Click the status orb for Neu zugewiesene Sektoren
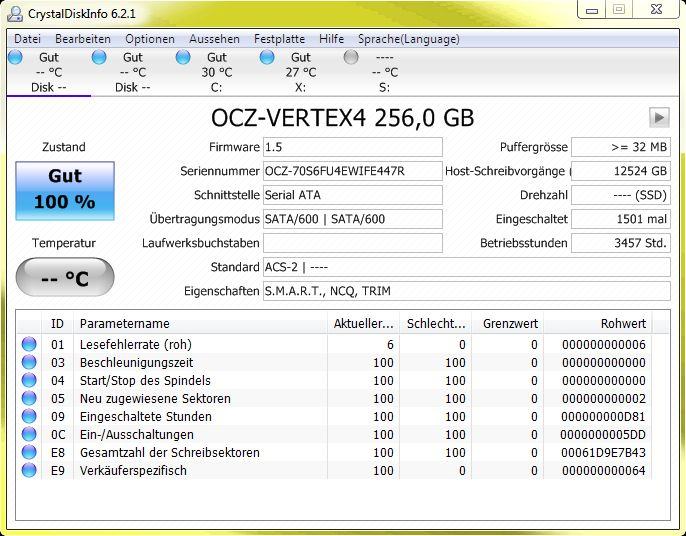The image size is (686, 536). [x=29, y=398]
